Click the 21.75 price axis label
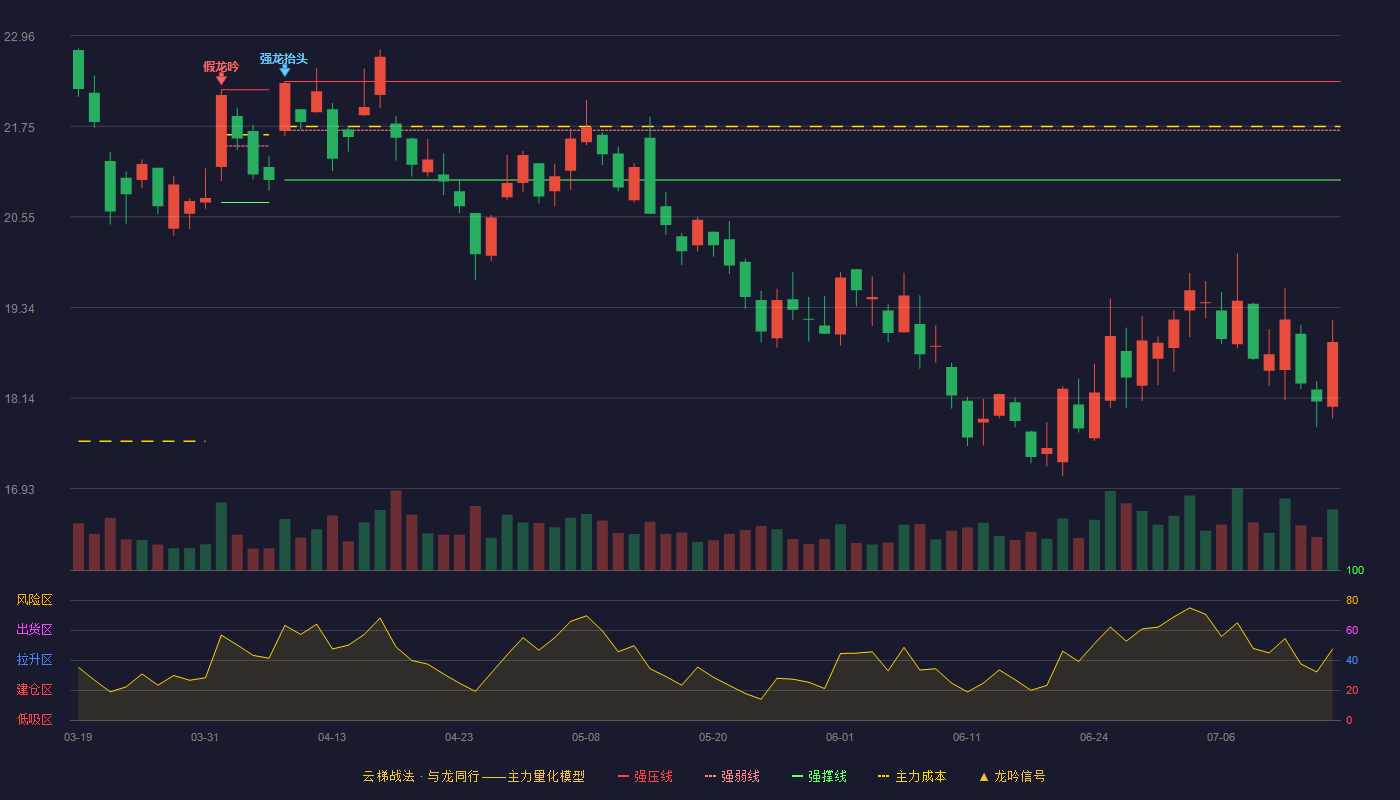1400x800 pixels. [19, 127]
